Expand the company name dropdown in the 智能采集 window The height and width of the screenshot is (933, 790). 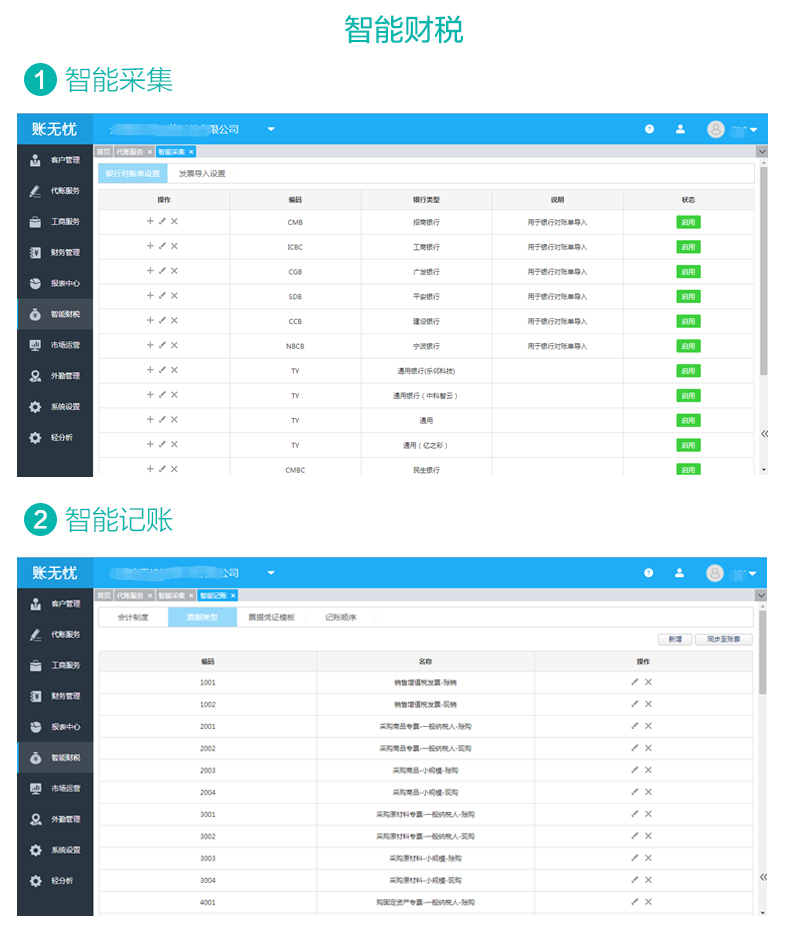click(x=271, y=129)
